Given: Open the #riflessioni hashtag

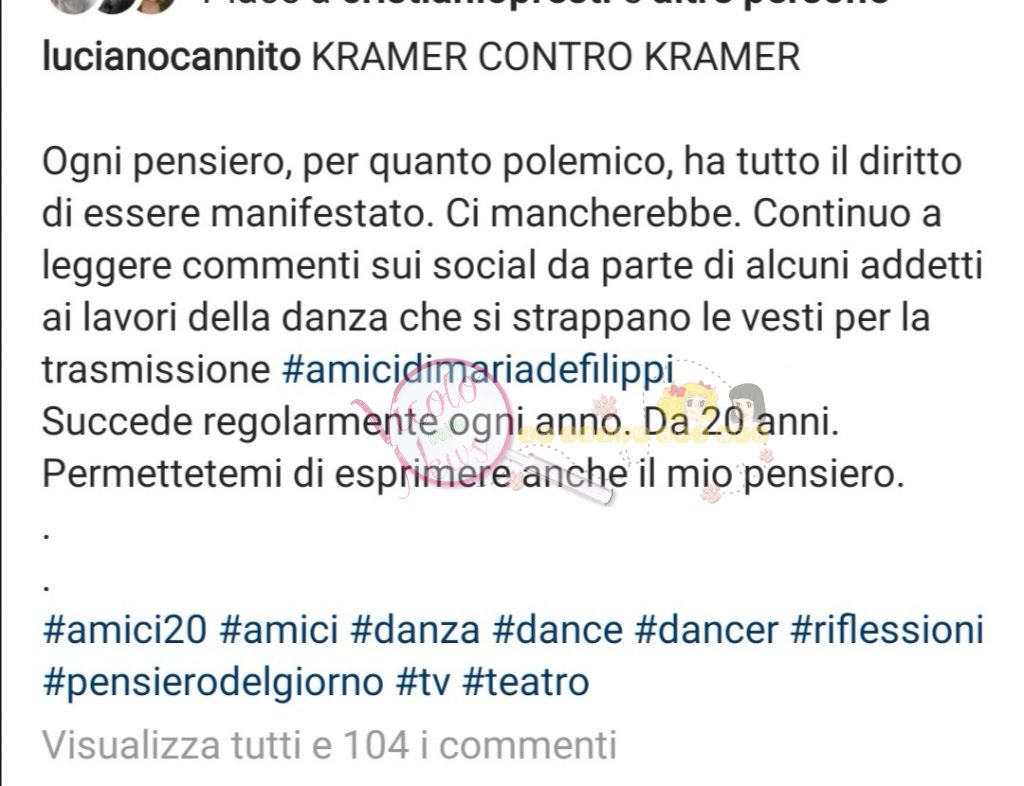Looking at the screenshot, I should (887, 631).
